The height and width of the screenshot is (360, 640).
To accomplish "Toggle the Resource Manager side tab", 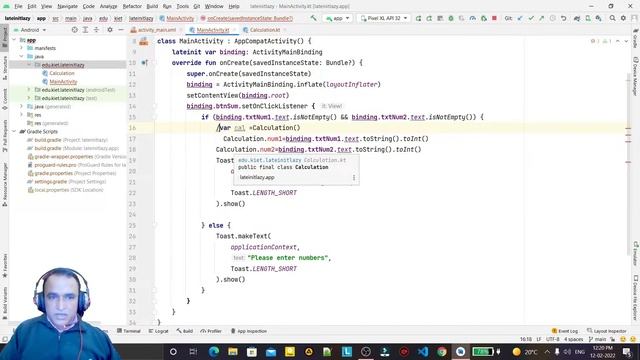I will click(4, 184).
